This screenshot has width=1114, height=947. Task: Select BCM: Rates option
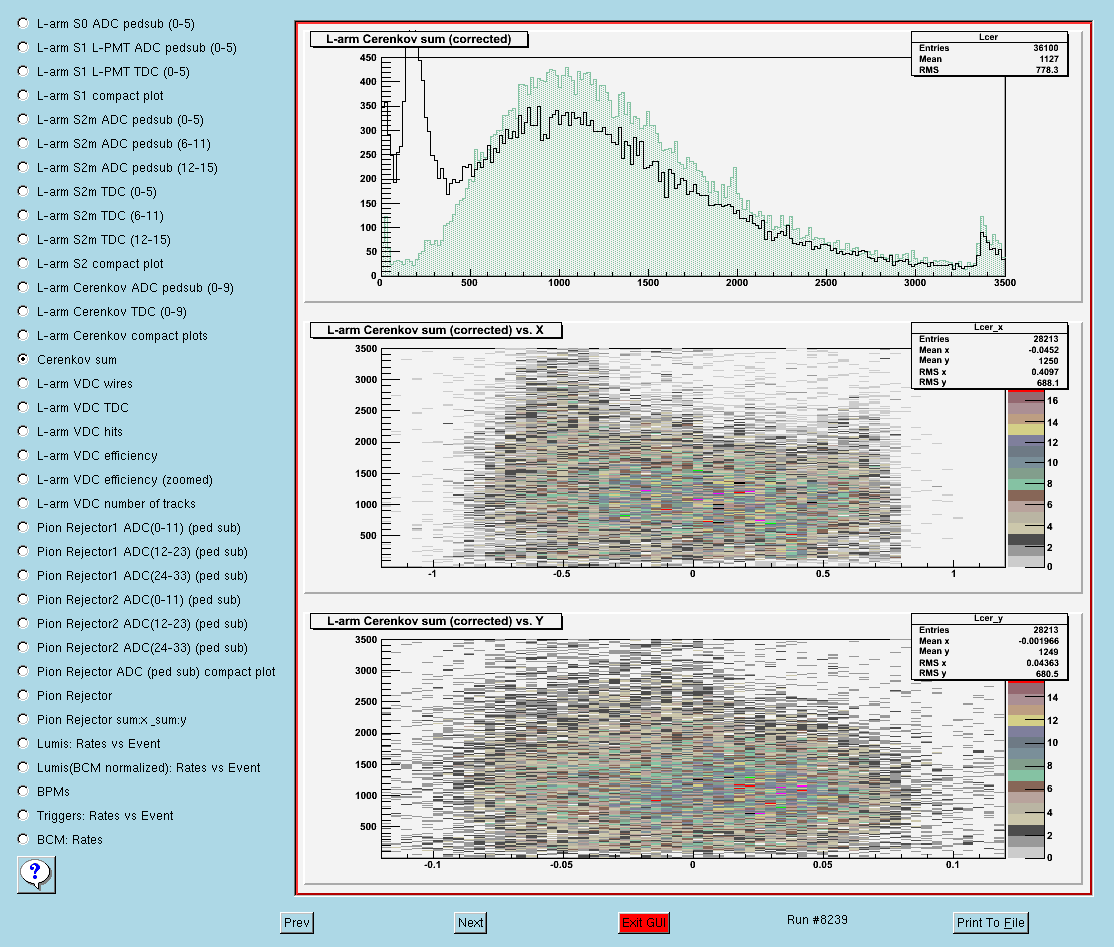tap(23, 839)
